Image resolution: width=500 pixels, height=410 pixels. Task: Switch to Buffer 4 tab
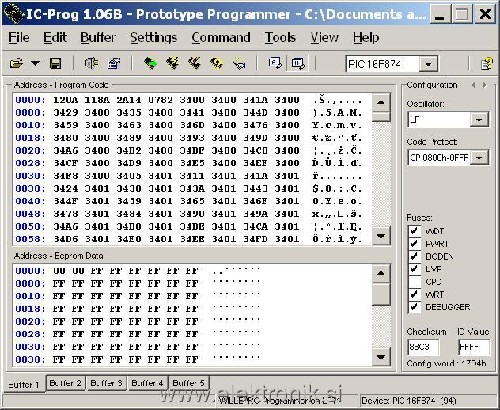pyautogui.click(x=147, y=383)
